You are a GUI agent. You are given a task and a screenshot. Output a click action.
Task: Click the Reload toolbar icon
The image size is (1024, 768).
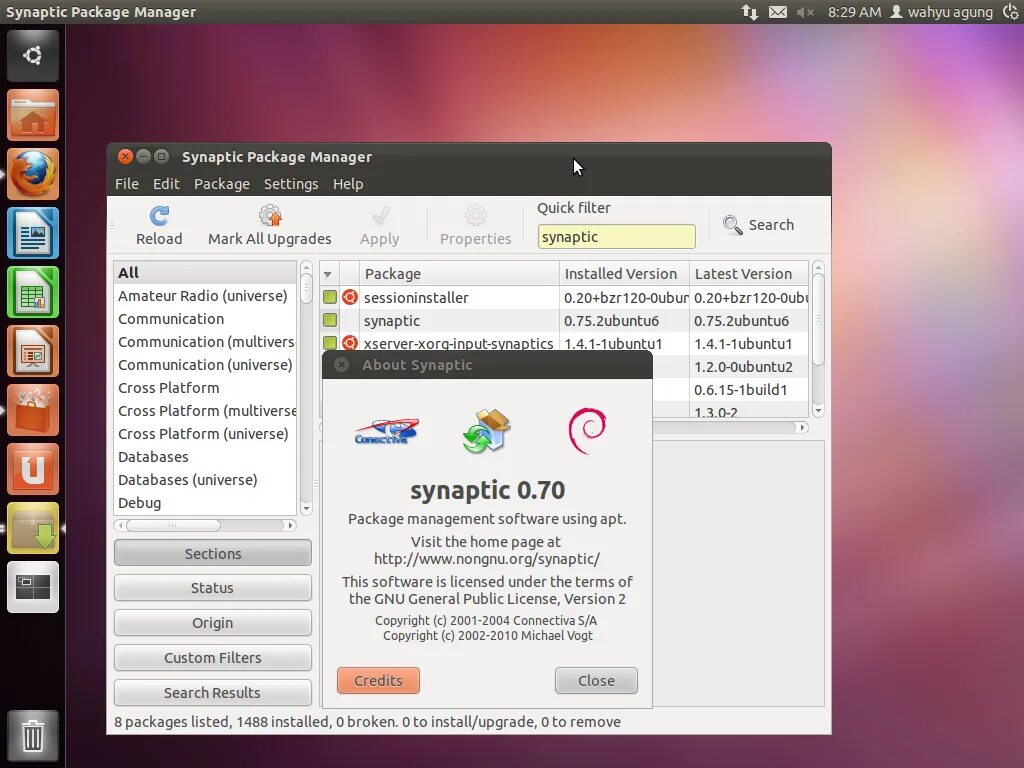point(159,216)
